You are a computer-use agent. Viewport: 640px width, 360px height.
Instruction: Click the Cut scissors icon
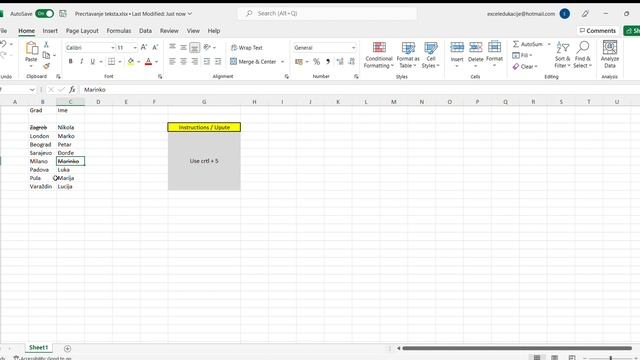pyautogui.click(x=46, y=44)
